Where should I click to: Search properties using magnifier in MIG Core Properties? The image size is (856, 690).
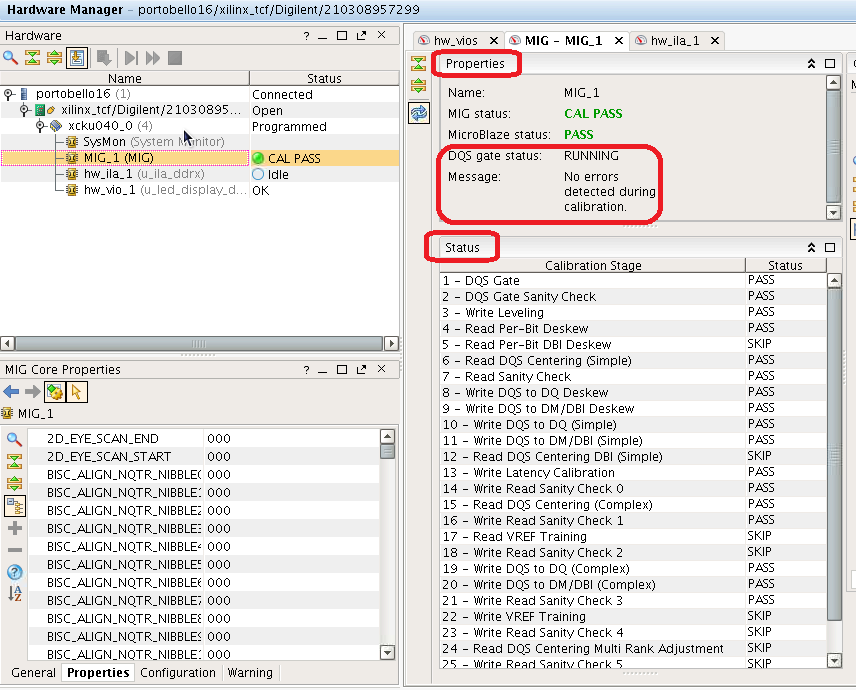point(15,439)
